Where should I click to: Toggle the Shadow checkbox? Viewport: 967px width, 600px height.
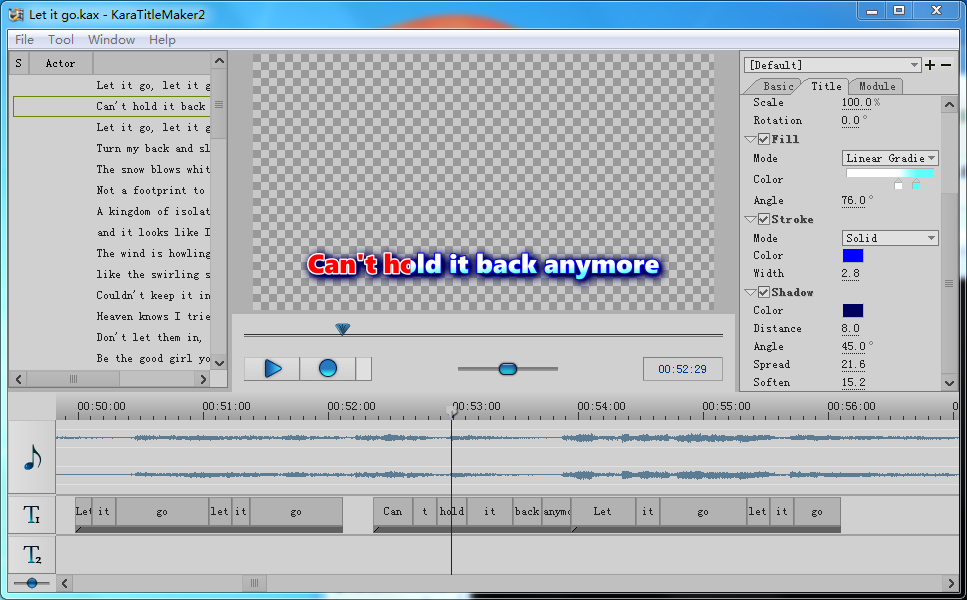coord(763,292)
